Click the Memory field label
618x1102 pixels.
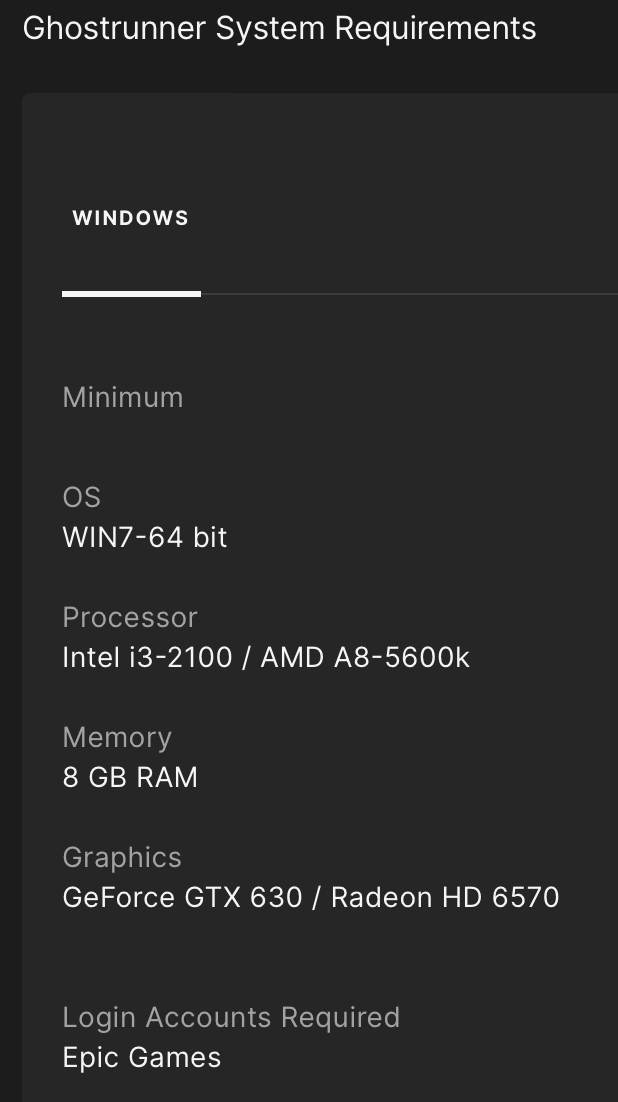pos(117,737)
